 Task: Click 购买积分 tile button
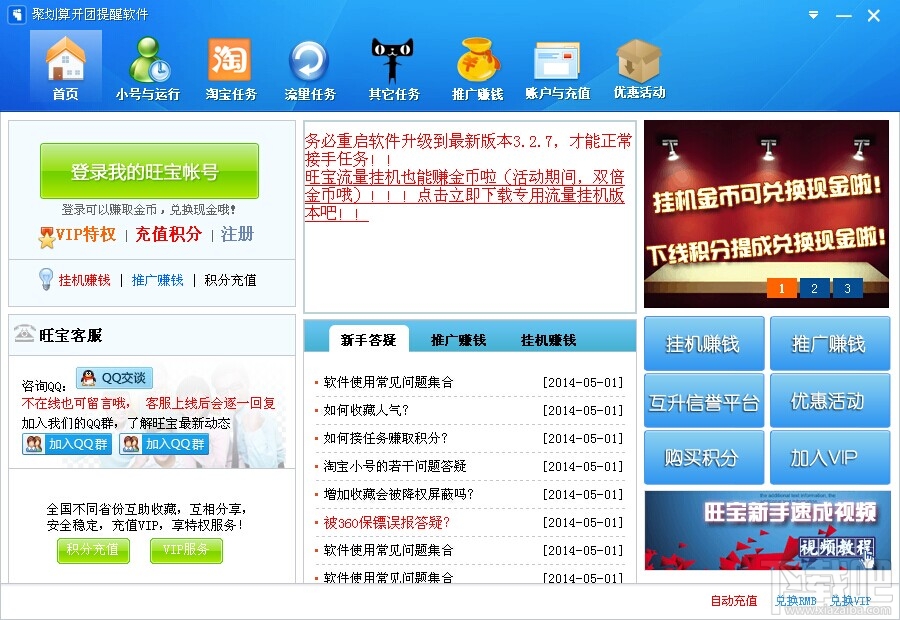coord(704,458)
